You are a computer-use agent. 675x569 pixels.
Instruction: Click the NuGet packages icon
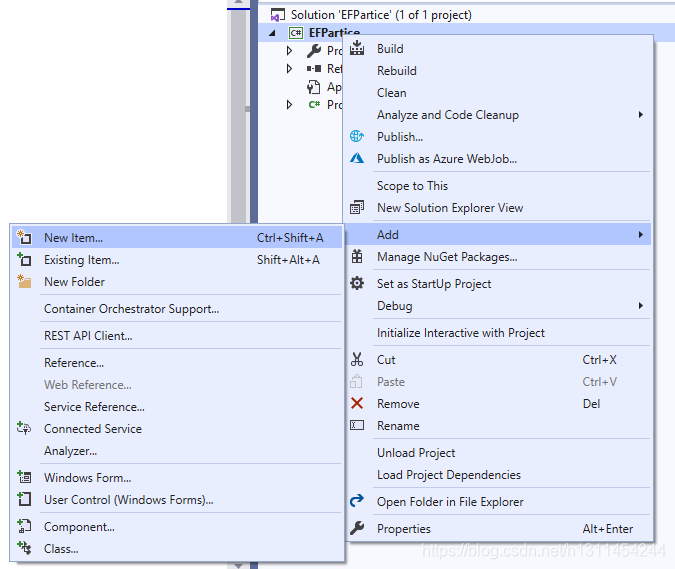point(357,257)
